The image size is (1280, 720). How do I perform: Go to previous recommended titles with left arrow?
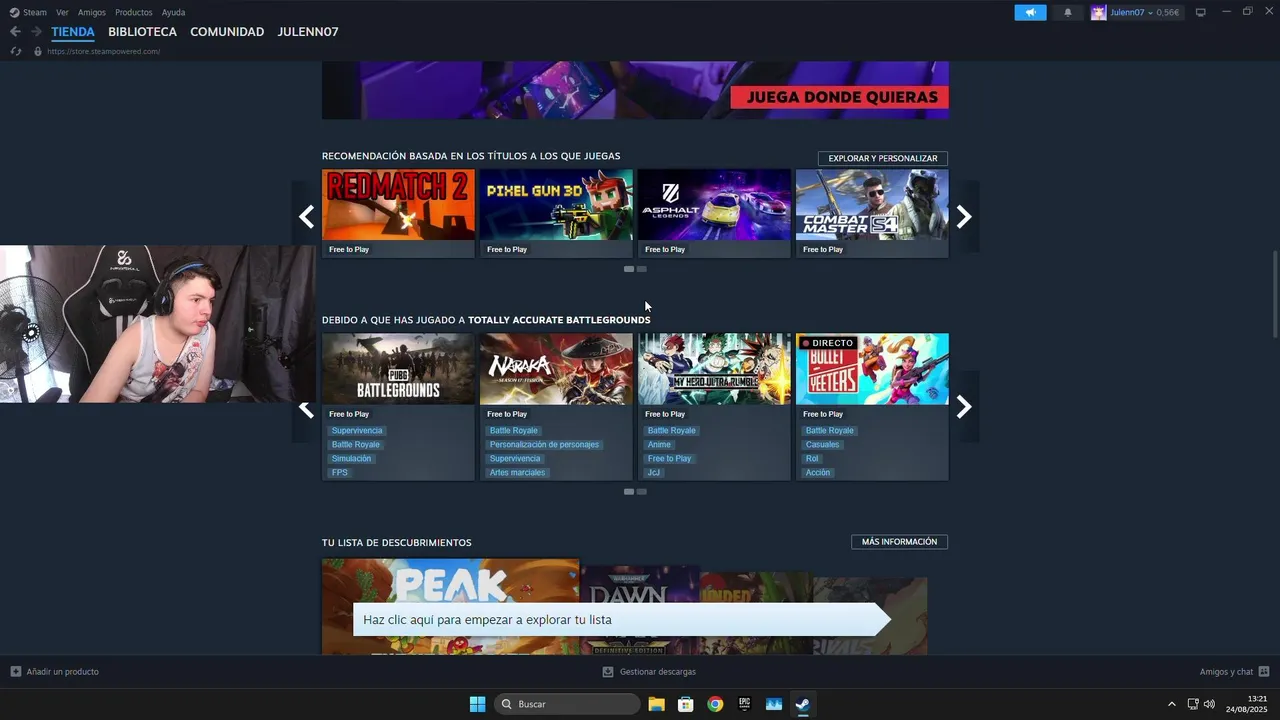pyautogui.click(x=306, y=216)
